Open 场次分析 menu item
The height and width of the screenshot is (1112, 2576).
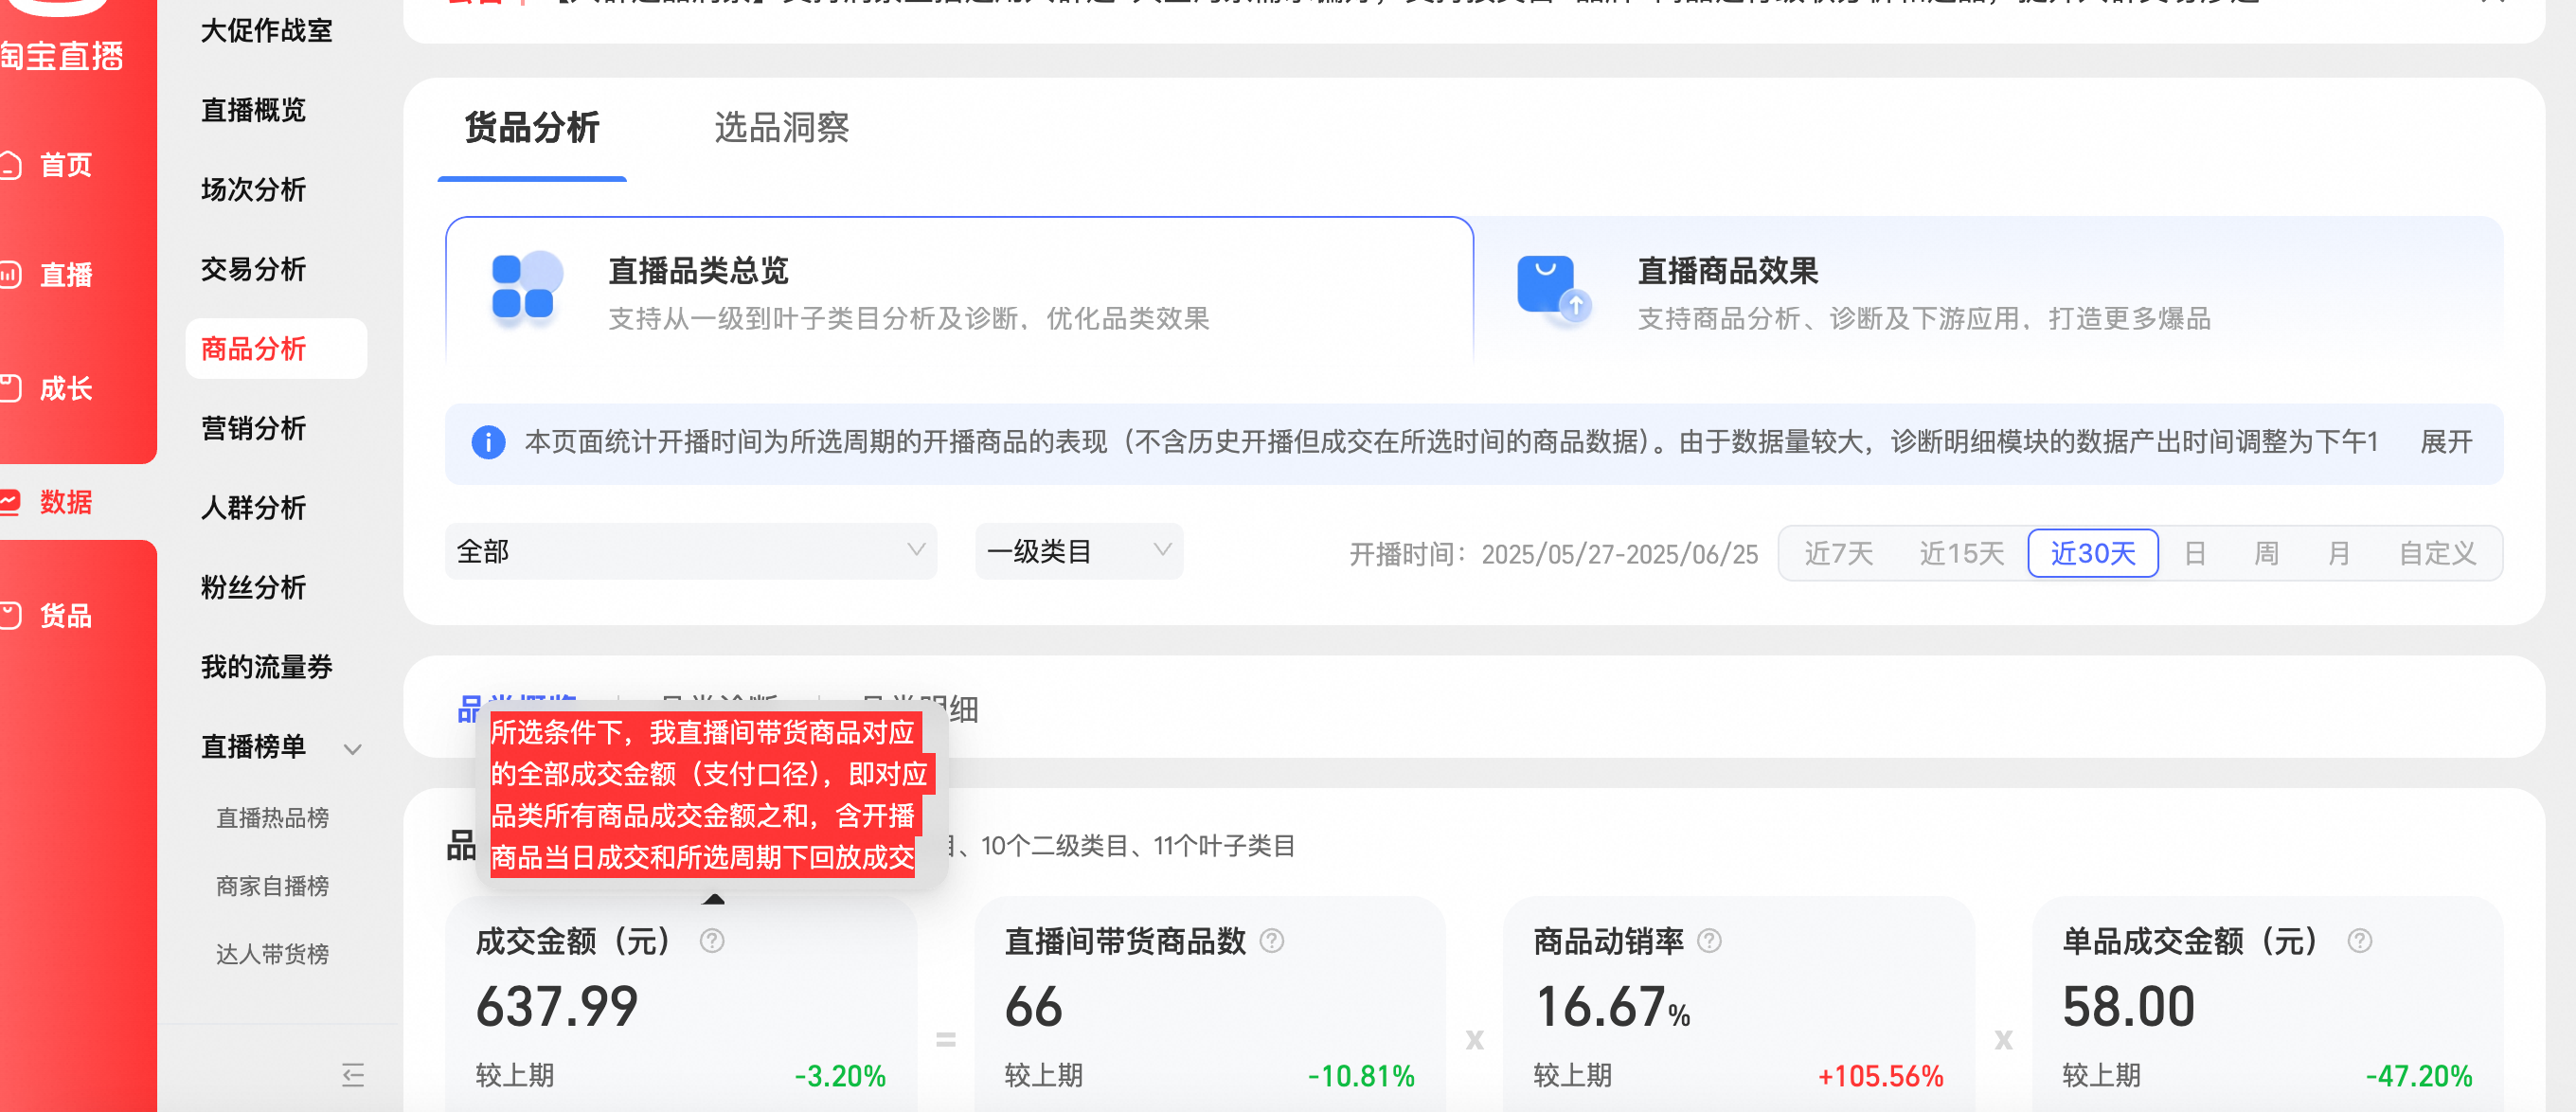coord(253,190)
